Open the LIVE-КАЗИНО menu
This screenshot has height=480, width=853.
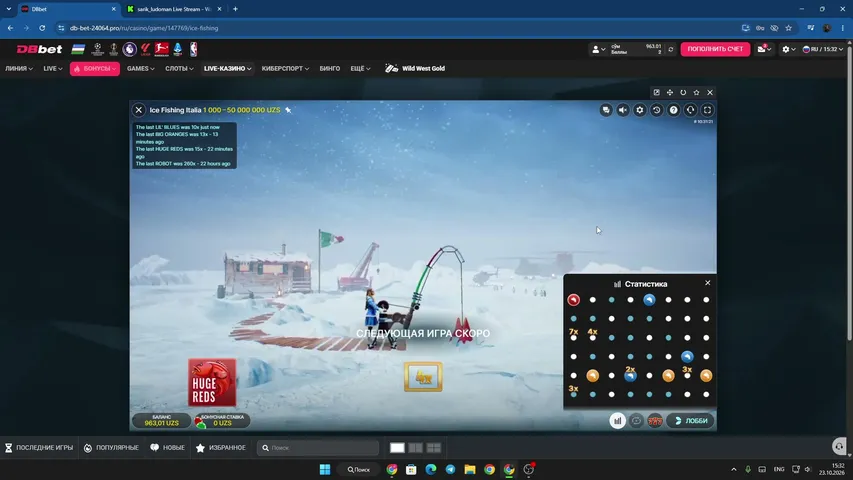coord(227,69)
